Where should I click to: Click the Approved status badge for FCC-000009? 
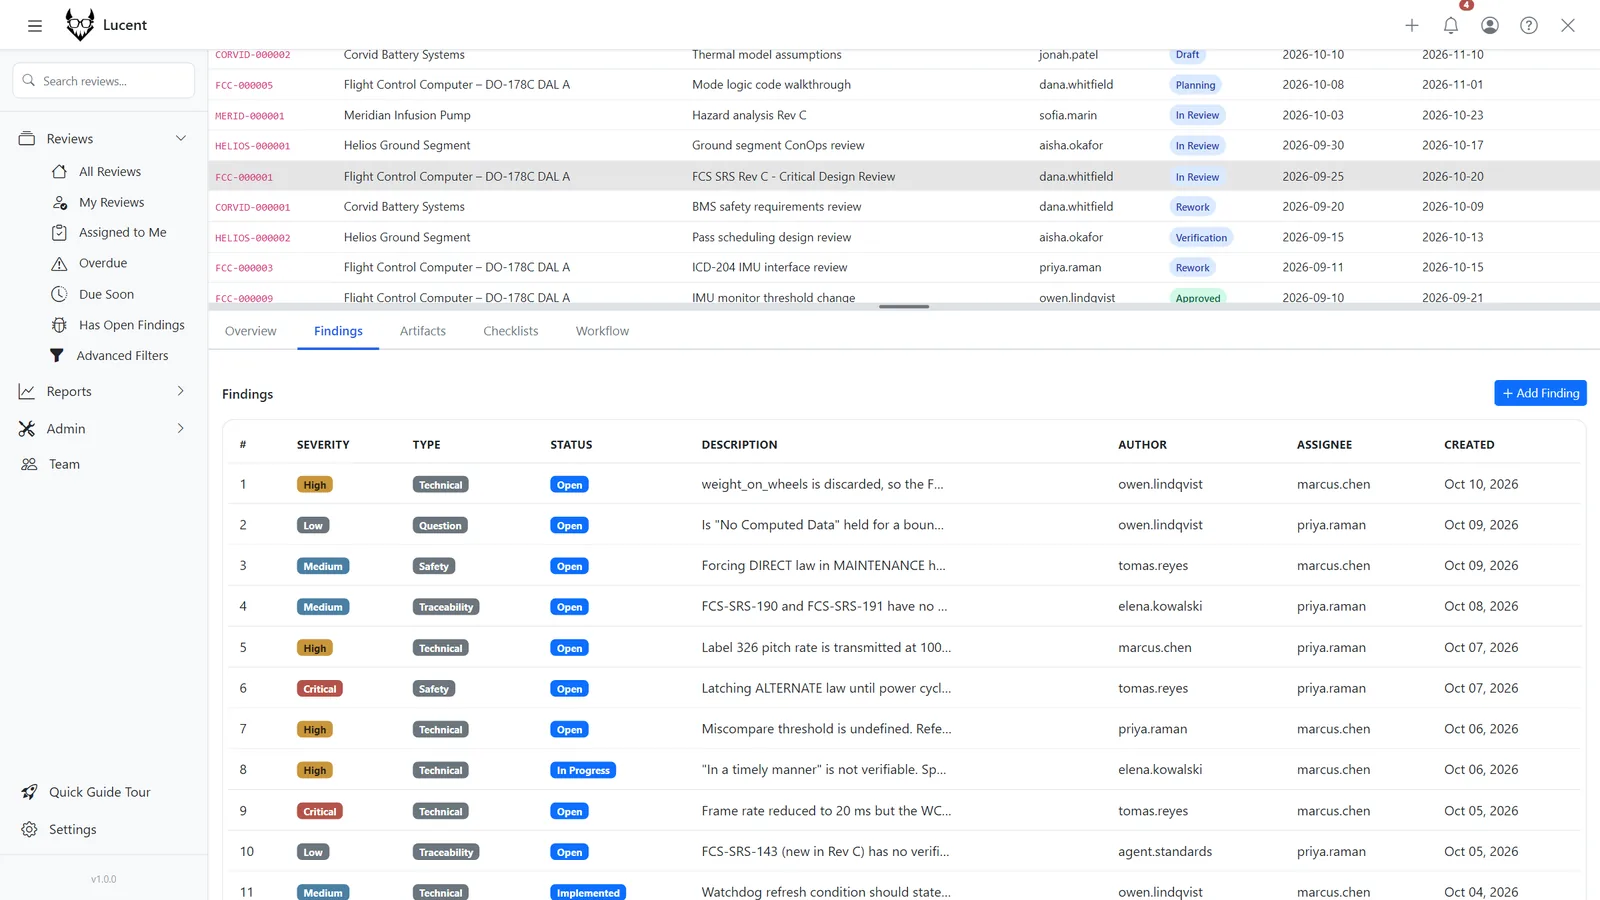1198,298
